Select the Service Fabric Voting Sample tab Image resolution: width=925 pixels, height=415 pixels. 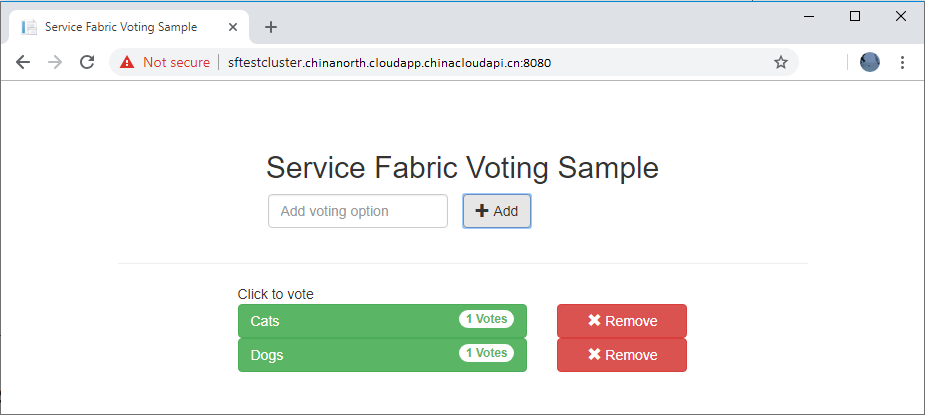[x=120, y=27]
